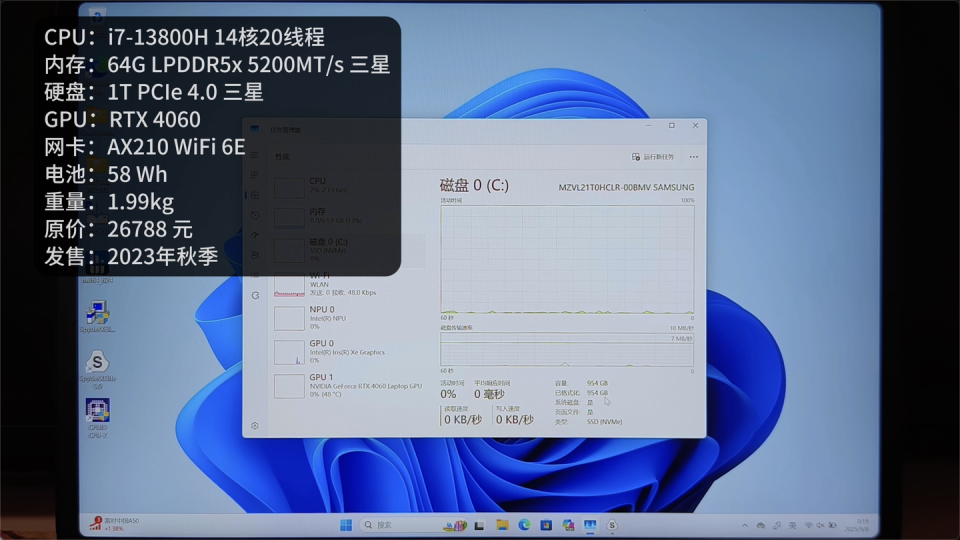This screenshot has height=540, width=960.
Task: Click the disk transfer rate graph
Action: [567, 350]
